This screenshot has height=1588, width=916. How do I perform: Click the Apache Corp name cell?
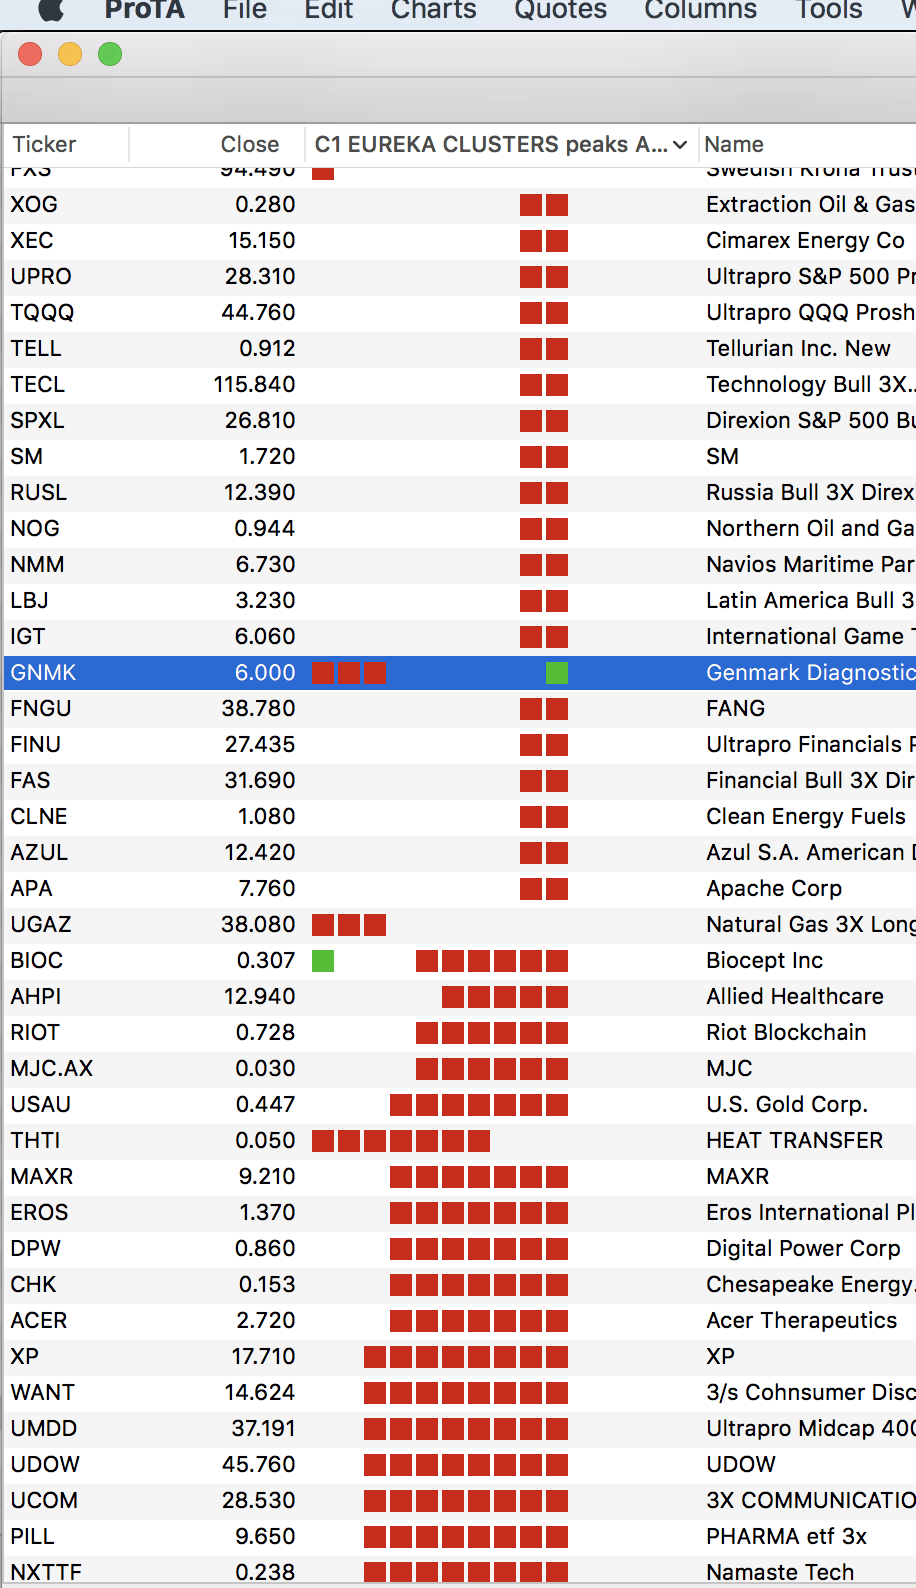[x=774, y=888]
